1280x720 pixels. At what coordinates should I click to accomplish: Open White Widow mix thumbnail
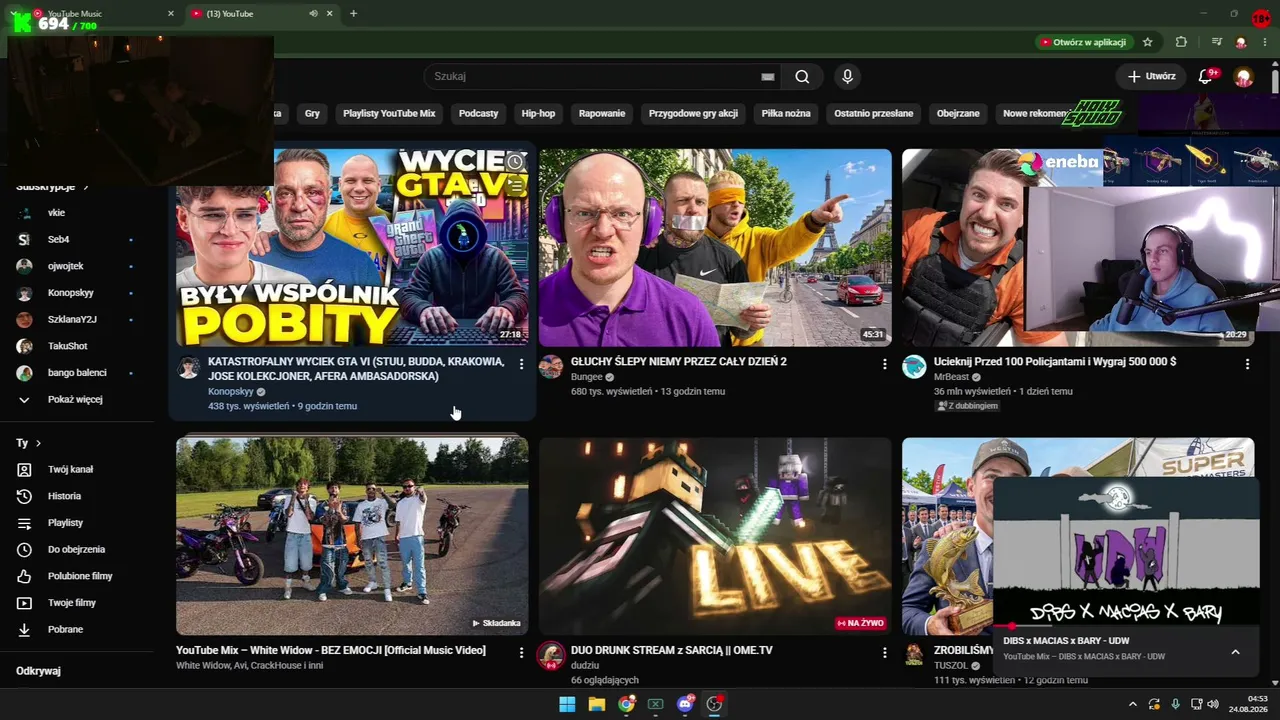[x=352, y=536]
